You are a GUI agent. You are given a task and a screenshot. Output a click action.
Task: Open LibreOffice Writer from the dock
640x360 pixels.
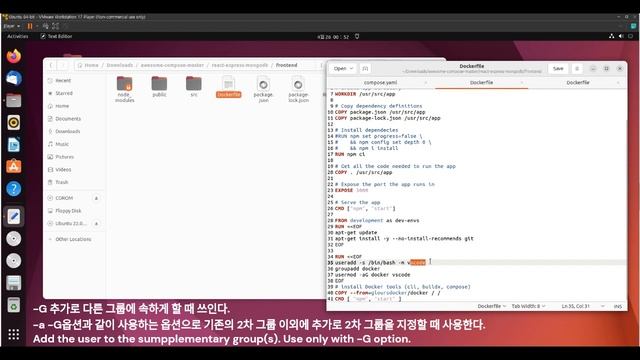pyautogui.click(x=14, y=144)
